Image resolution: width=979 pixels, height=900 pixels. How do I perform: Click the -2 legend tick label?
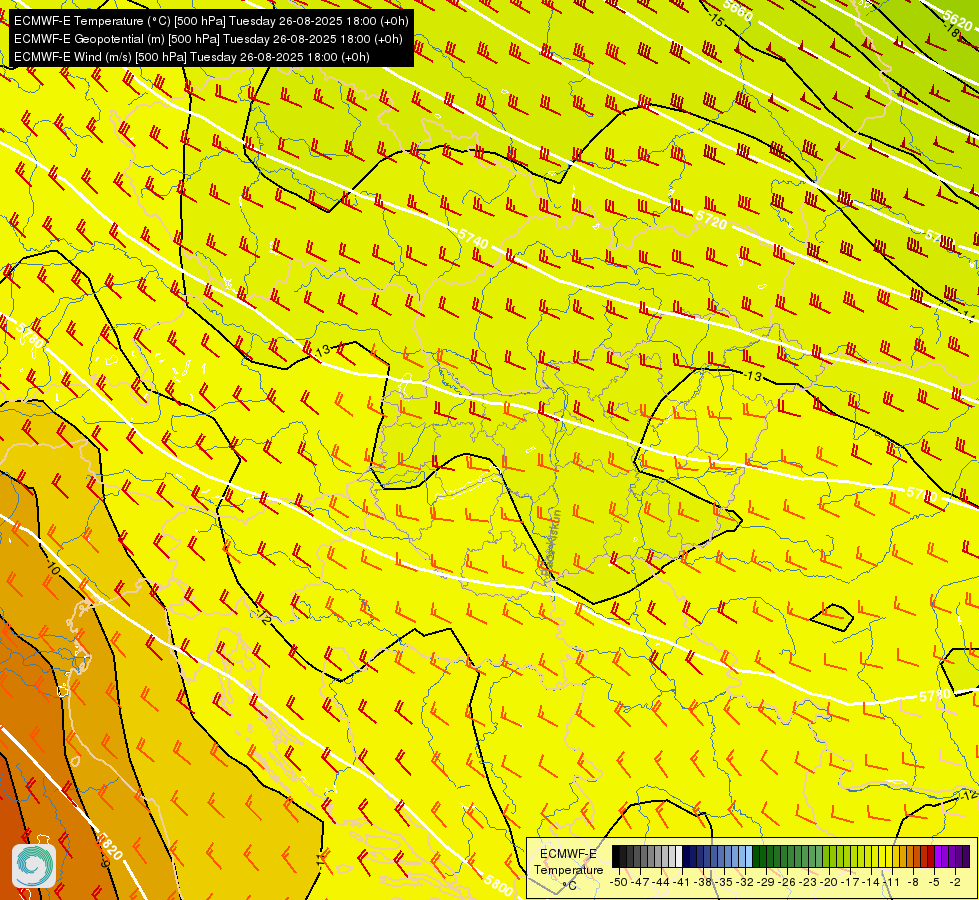coord(955,882)
